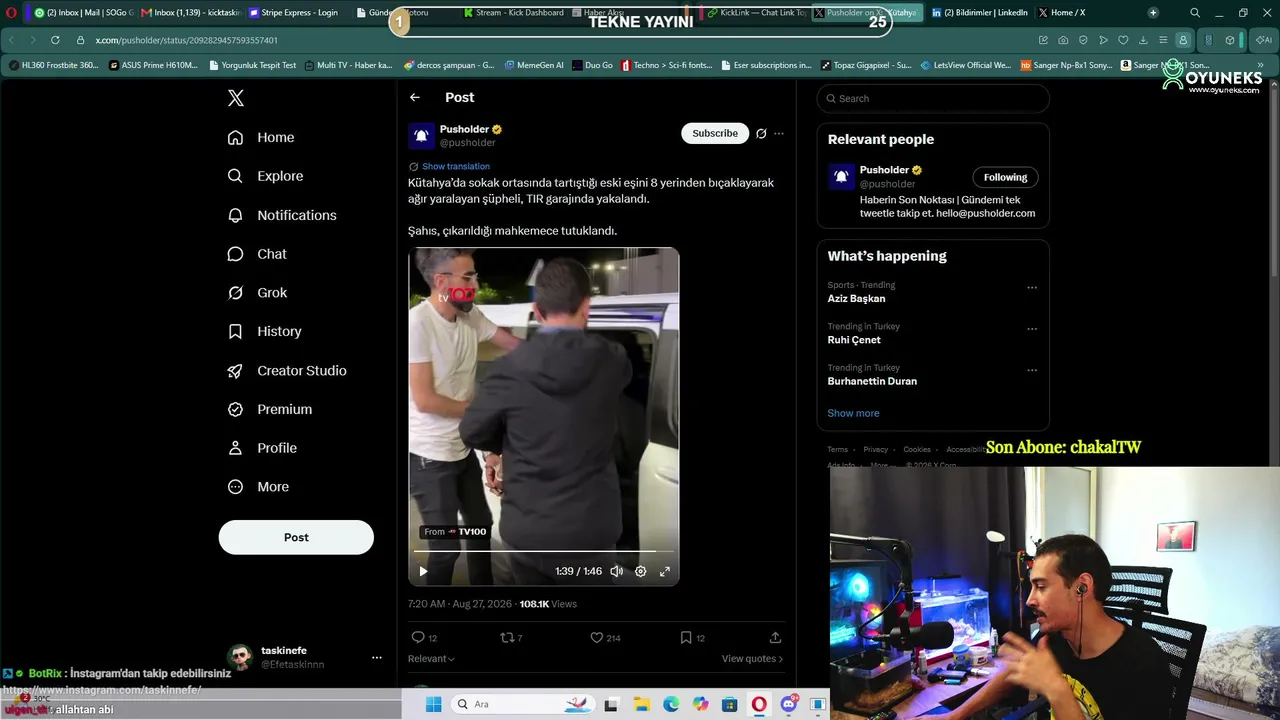
Task: Toggle Following for Pusholder
Action: click(1005, 177)
